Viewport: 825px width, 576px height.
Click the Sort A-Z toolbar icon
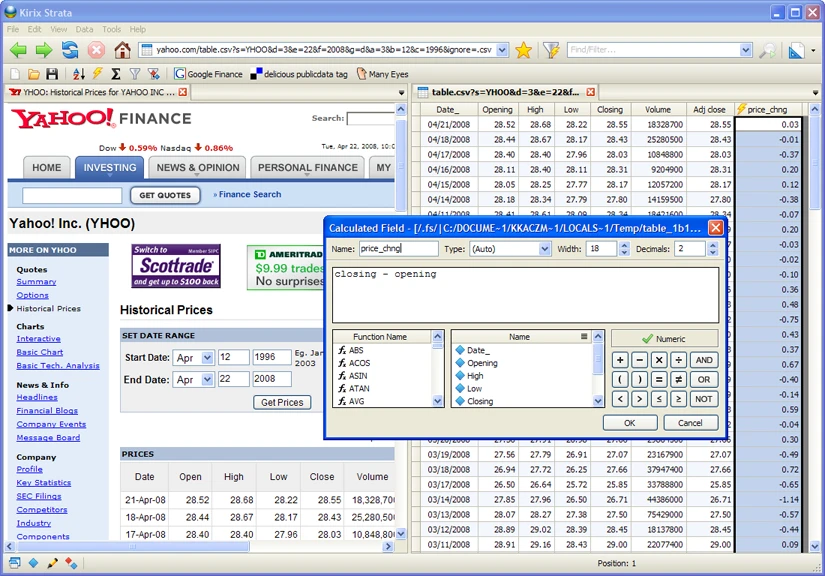(79, 74)
